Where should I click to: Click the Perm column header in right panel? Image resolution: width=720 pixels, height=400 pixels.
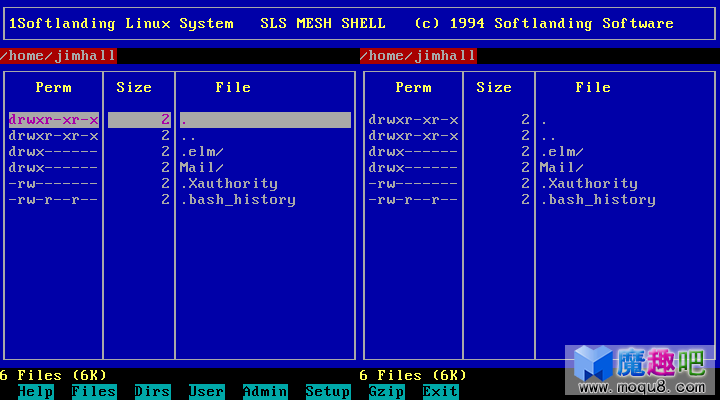click(x=414, y=88)
